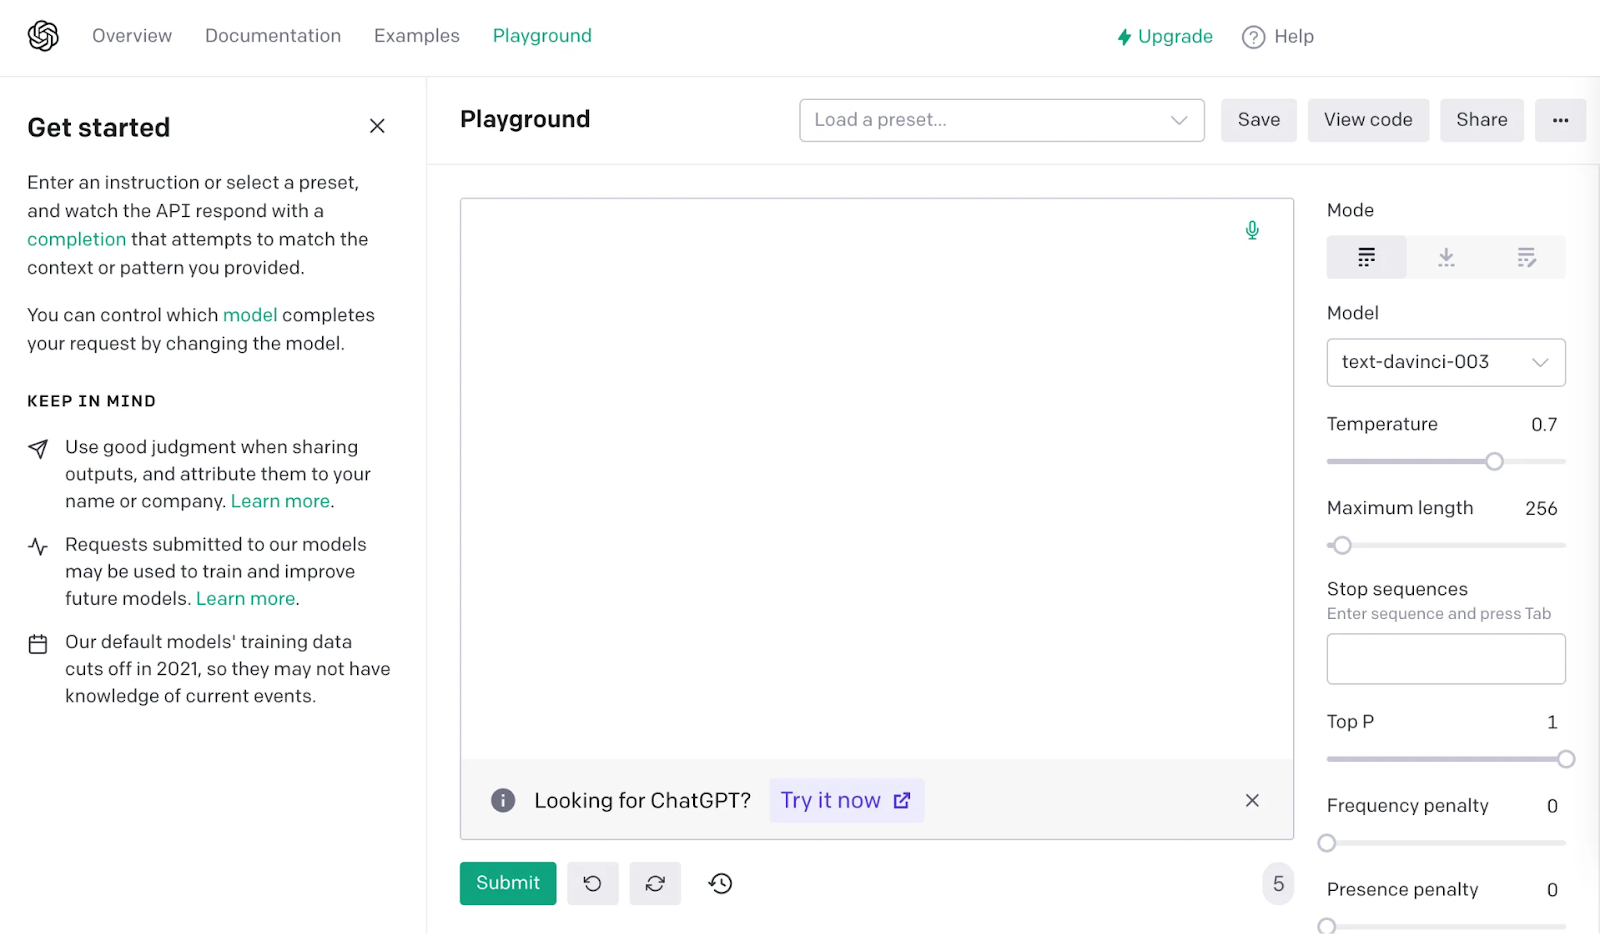Image resolution: width=1600 pixels, height=934 pixels.
Task: Click inside the prompt text area
Action: (x=877, y=479)
